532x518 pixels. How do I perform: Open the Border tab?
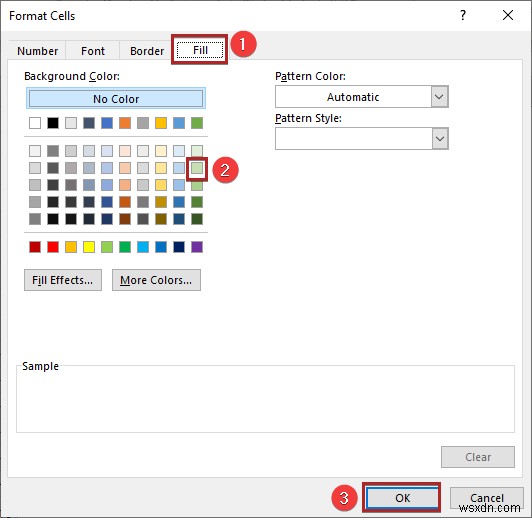click(x=147, y=51)
